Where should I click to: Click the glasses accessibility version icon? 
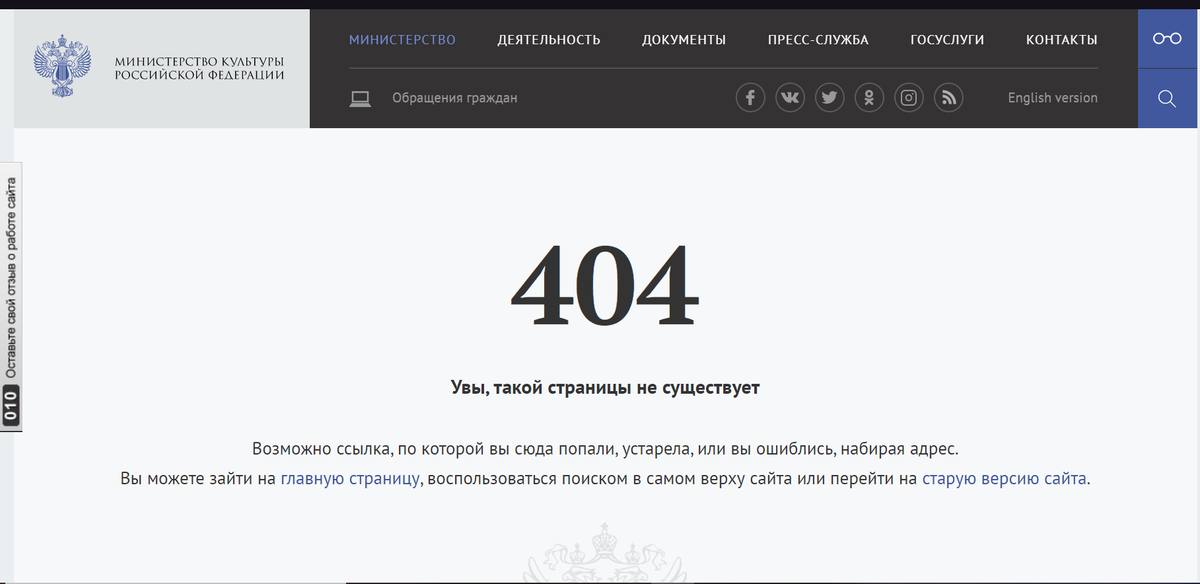pyautogui.click(x=1167, y=39)
